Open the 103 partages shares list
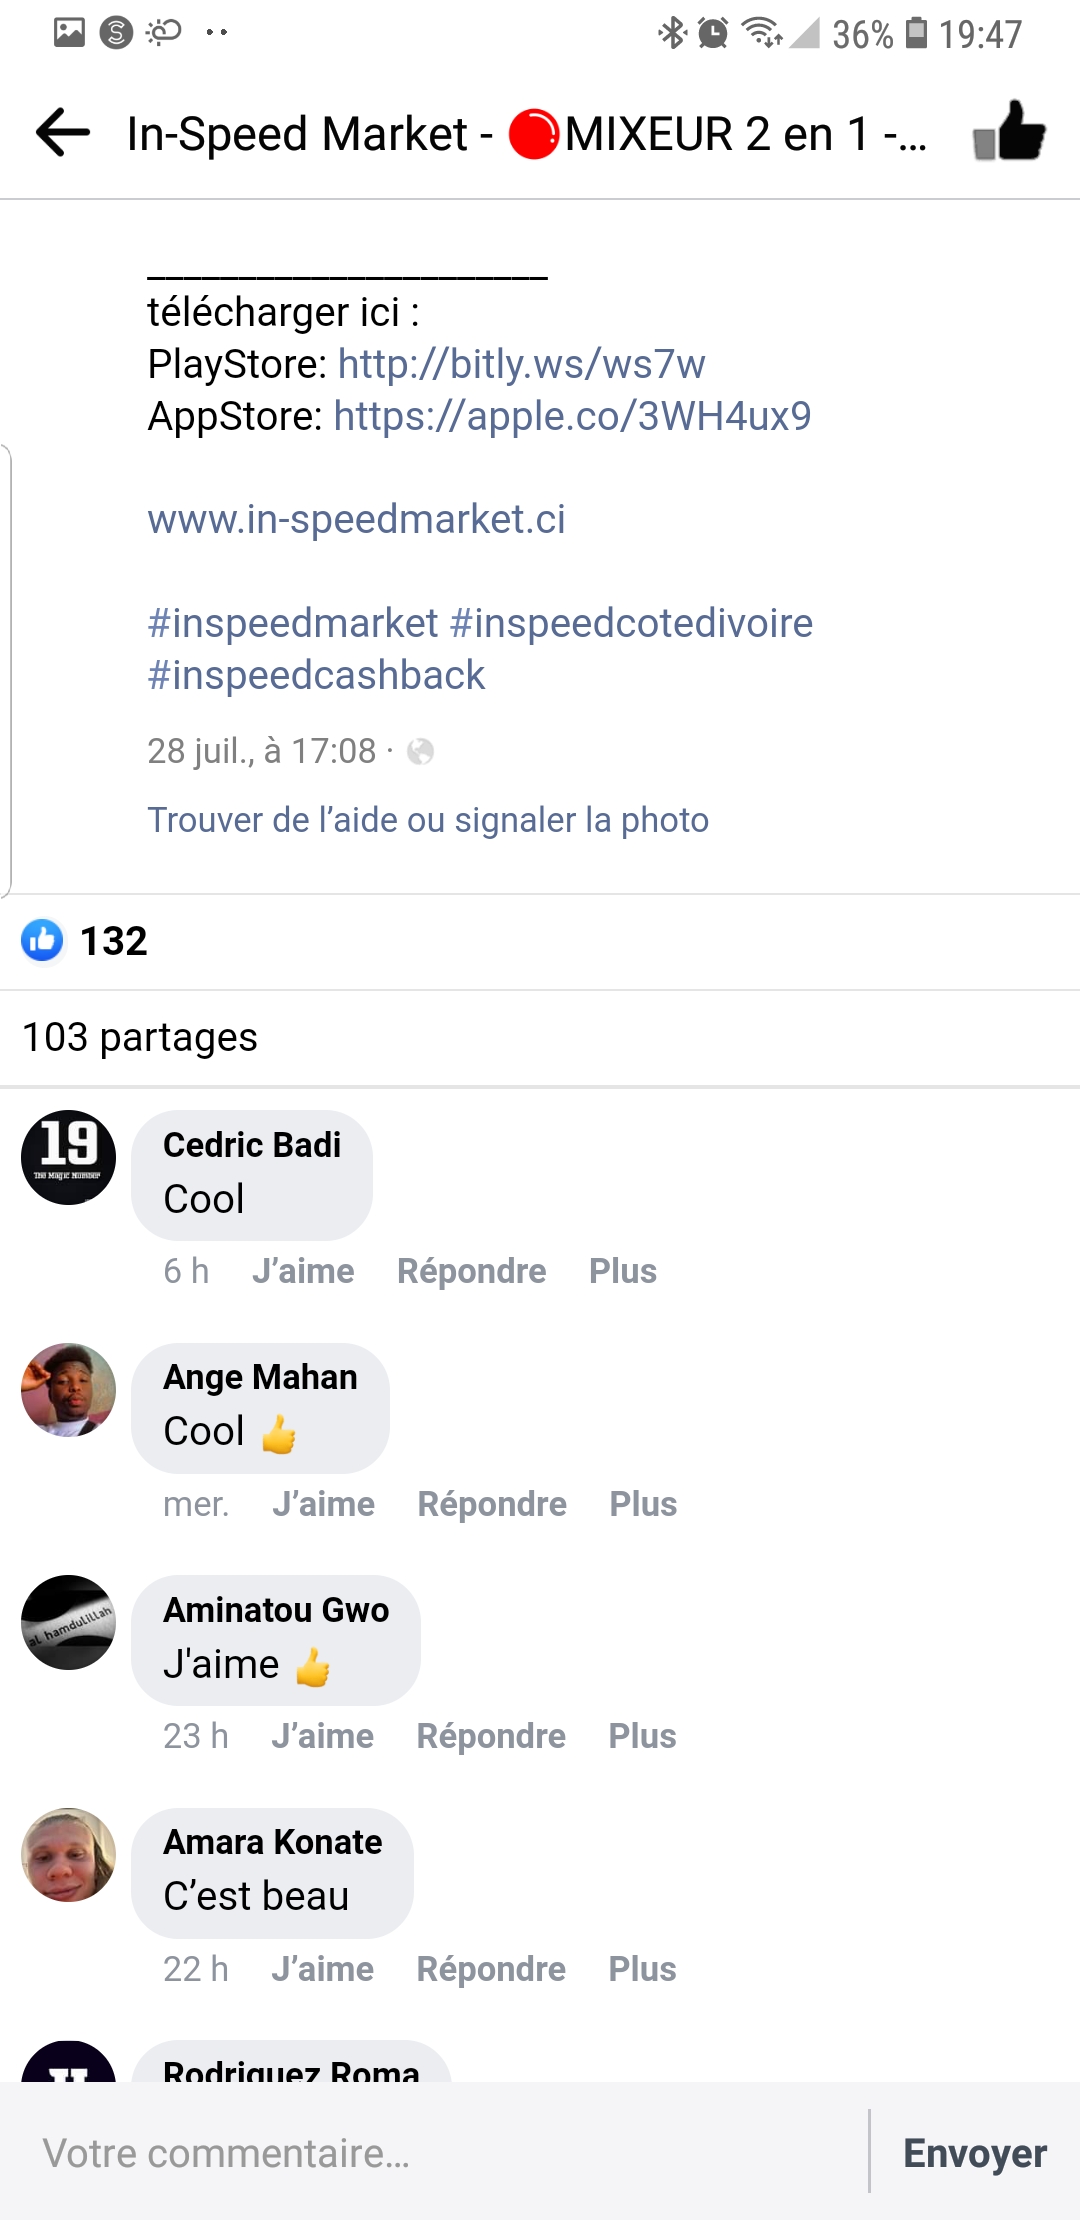This screenshot has height=2220, width=1080. [140, 1037]
